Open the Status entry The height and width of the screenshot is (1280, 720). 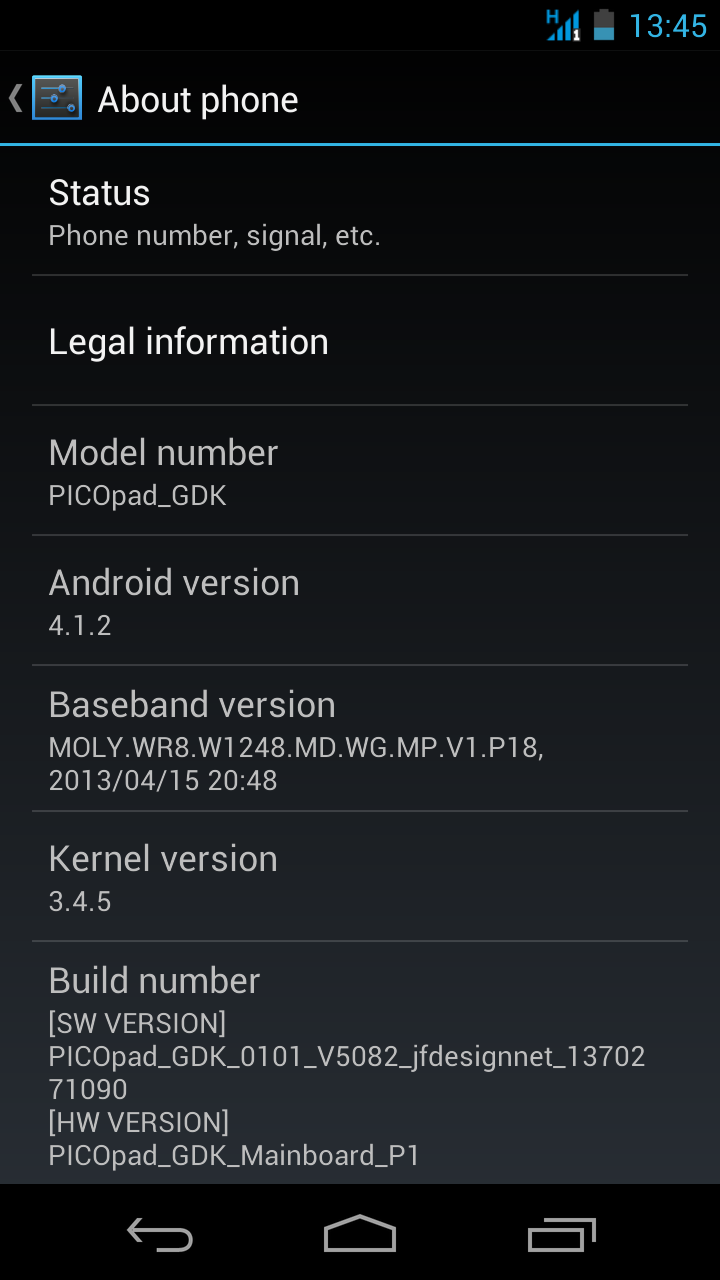click(x=360, y=211)
